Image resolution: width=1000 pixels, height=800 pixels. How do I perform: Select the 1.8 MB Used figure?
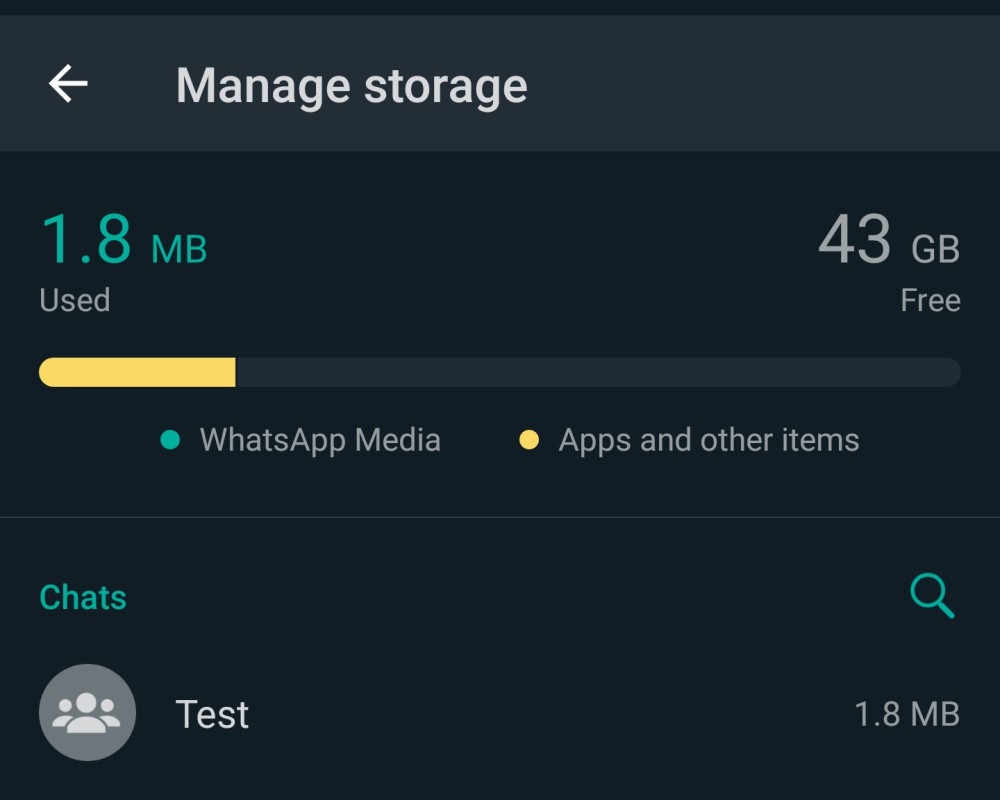124,239
